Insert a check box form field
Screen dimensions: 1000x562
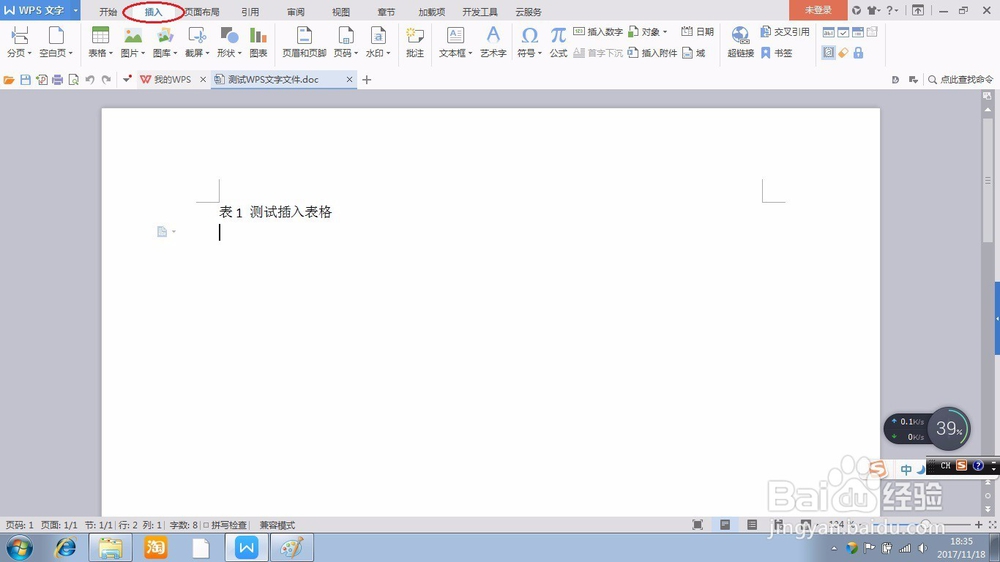843,32
